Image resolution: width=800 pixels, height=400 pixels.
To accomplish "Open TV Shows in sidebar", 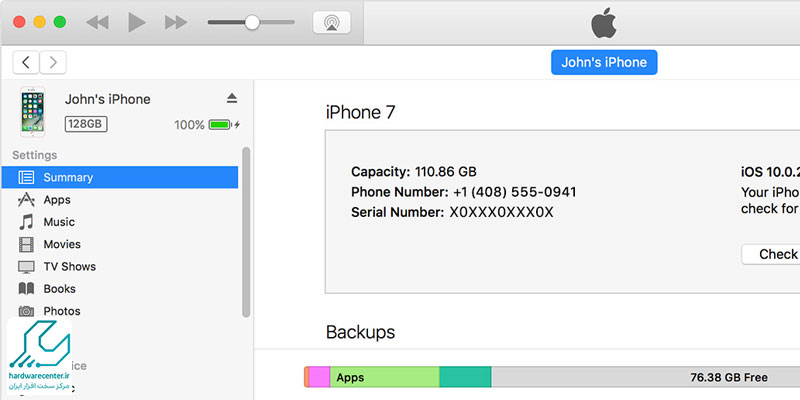I will (69, 267).
